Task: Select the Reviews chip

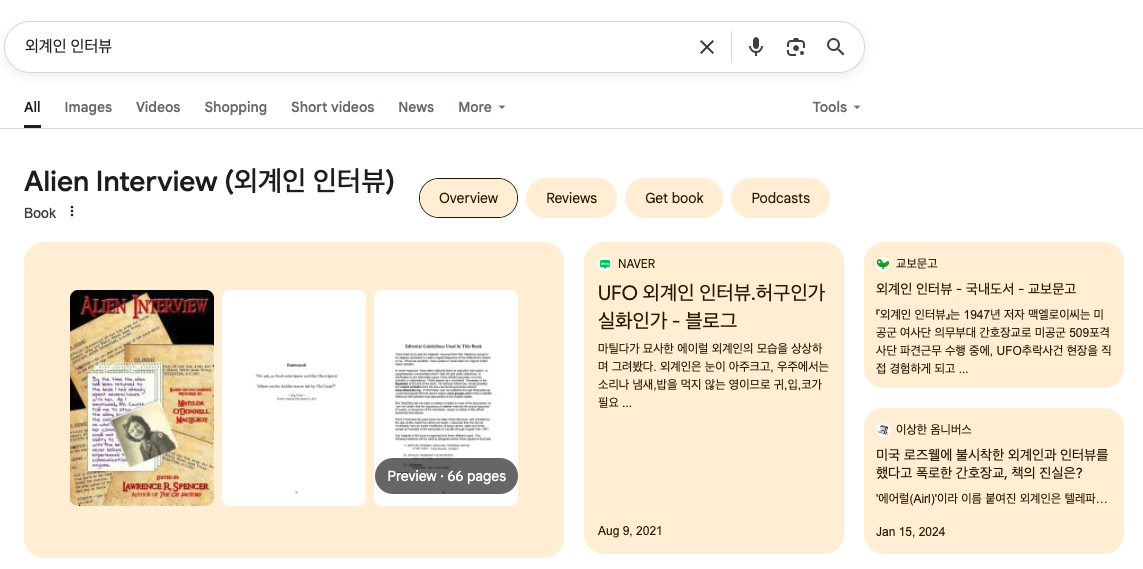Action: (572, 198)
